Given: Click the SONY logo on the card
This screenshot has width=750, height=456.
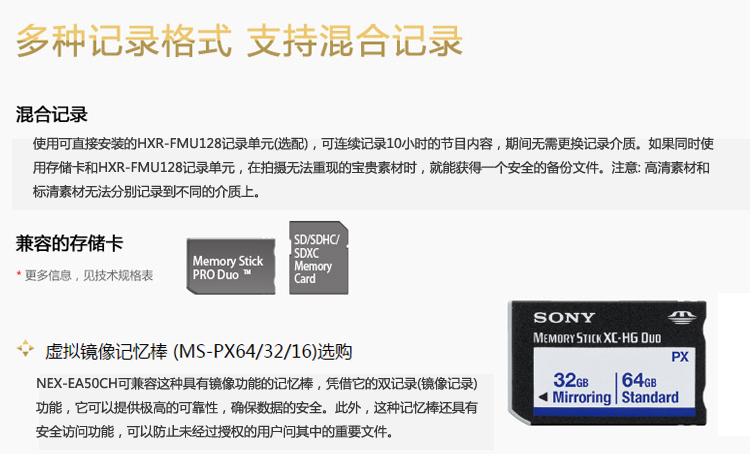Looking at the screenshot, I should tap(564, 318).
